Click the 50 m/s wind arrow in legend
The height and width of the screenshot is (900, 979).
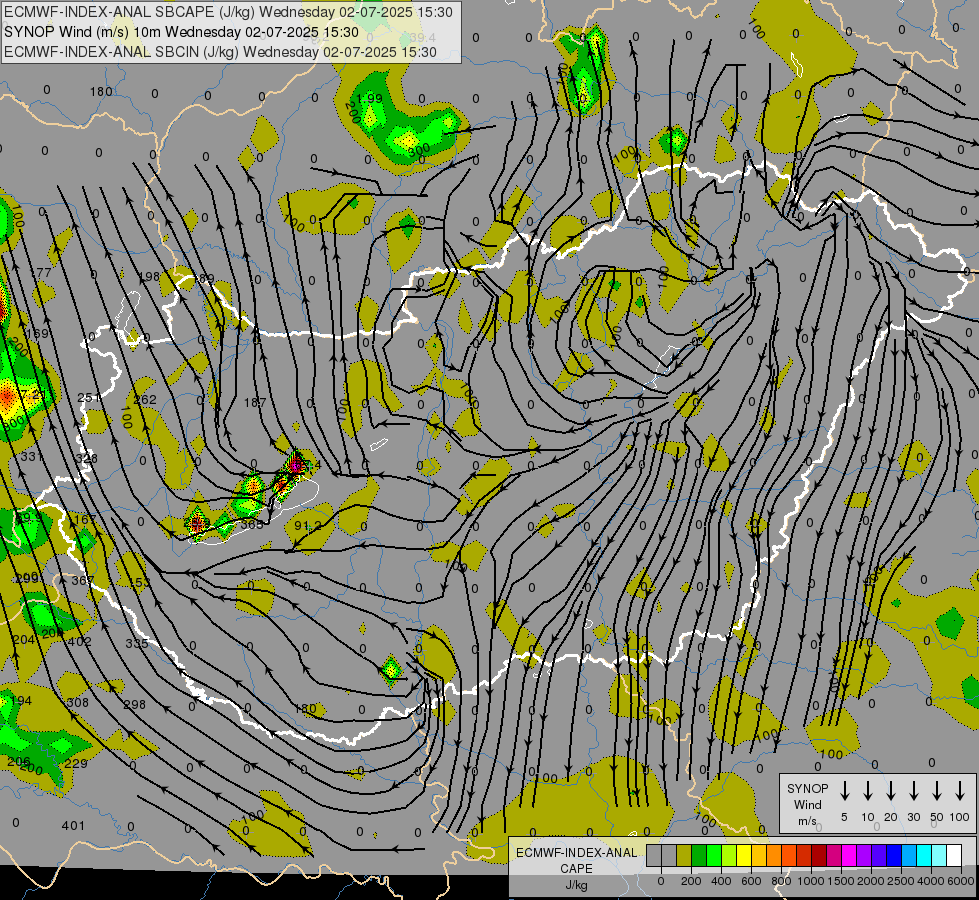[937, 791]
